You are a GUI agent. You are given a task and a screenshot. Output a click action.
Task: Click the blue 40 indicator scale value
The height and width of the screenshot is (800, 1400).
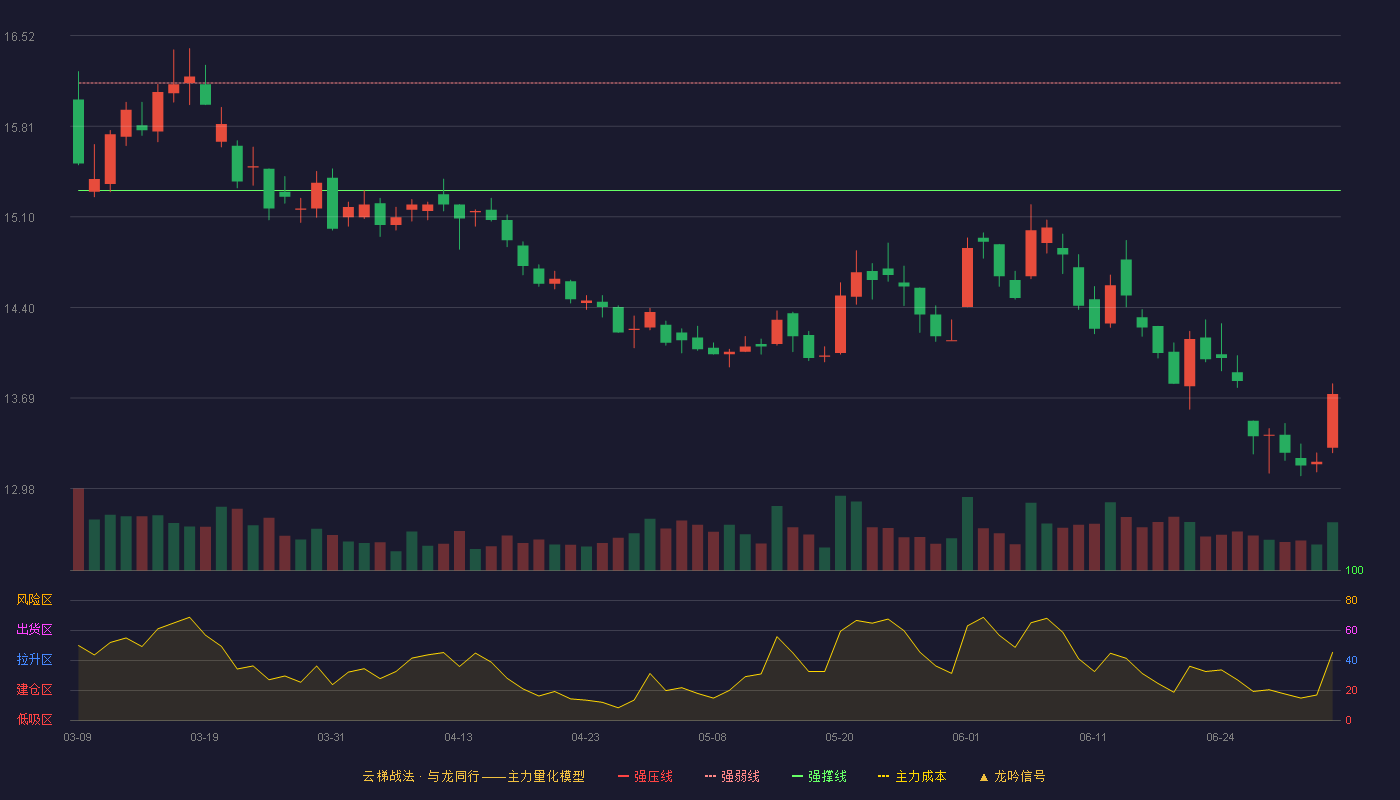(1351, 661)
